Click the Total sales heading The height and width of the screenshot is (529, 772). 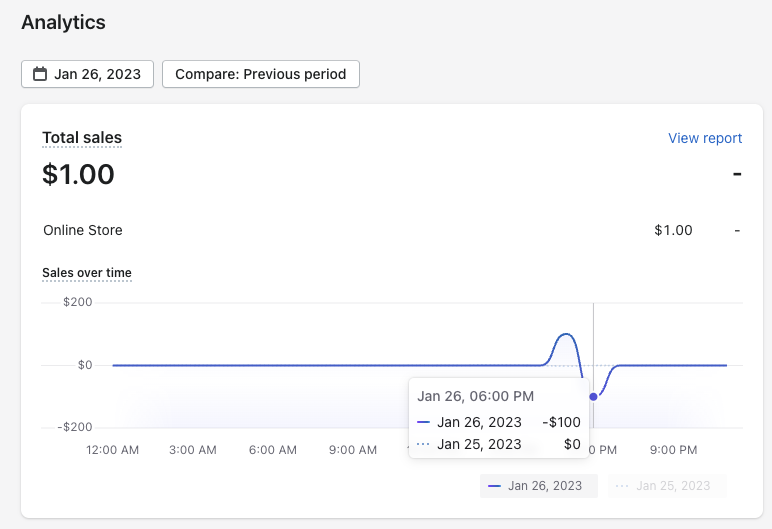point(82,138)
